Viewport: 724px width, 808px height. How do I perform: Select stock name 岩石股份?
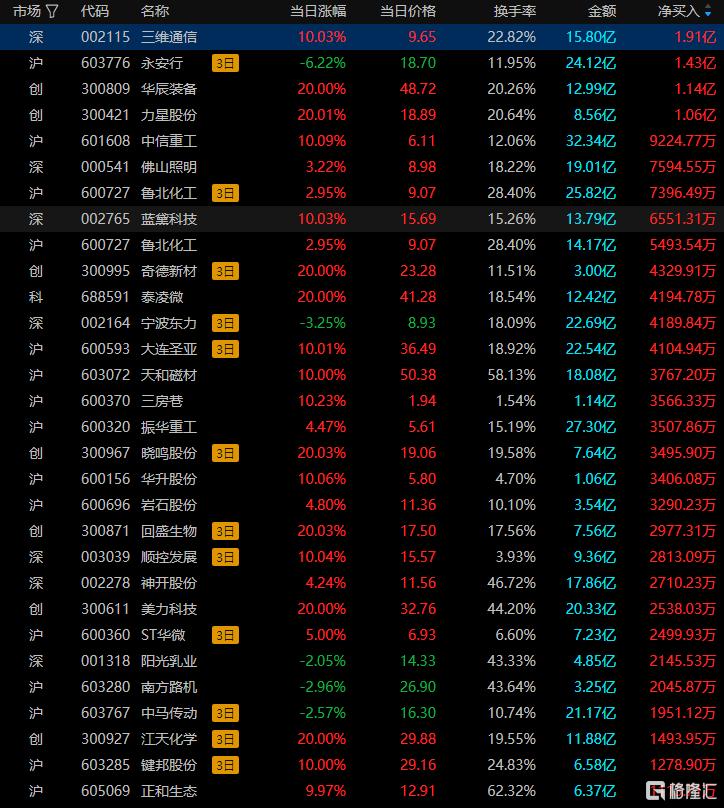coord(169,505)
